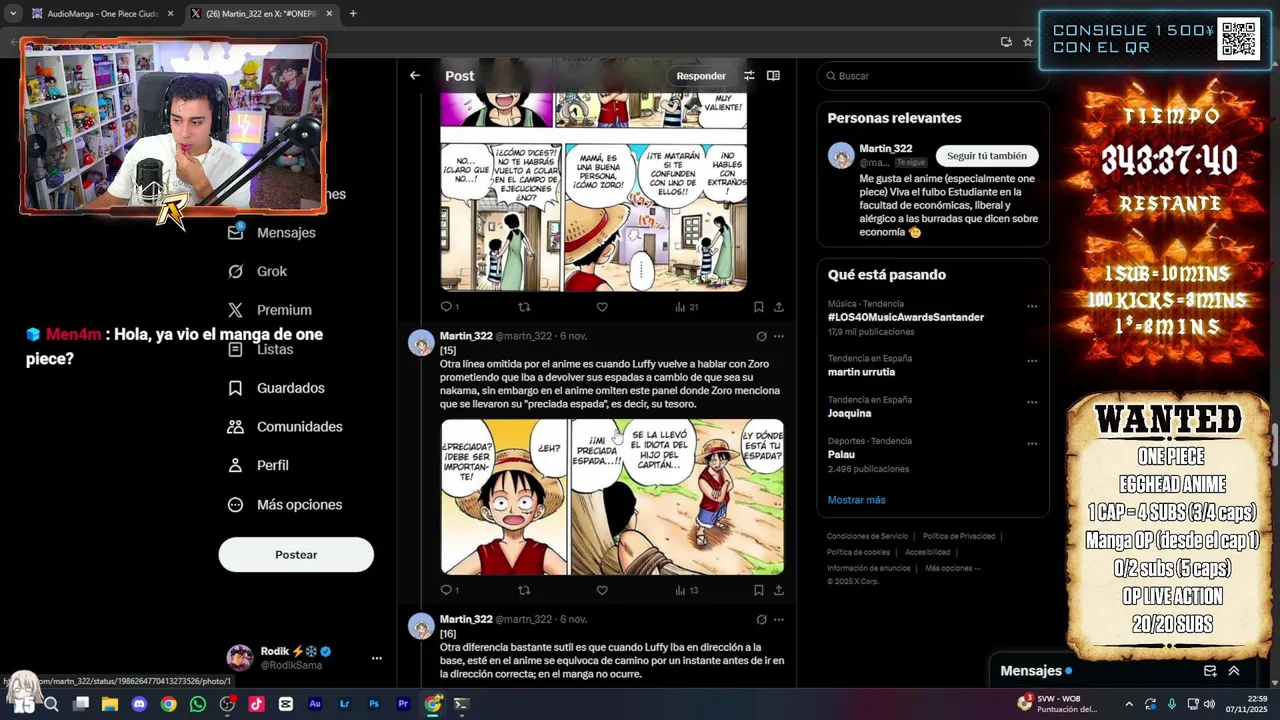Go back using the arrow beside Post
Screen dimensions: 1280x720
(x=414, y=75)
